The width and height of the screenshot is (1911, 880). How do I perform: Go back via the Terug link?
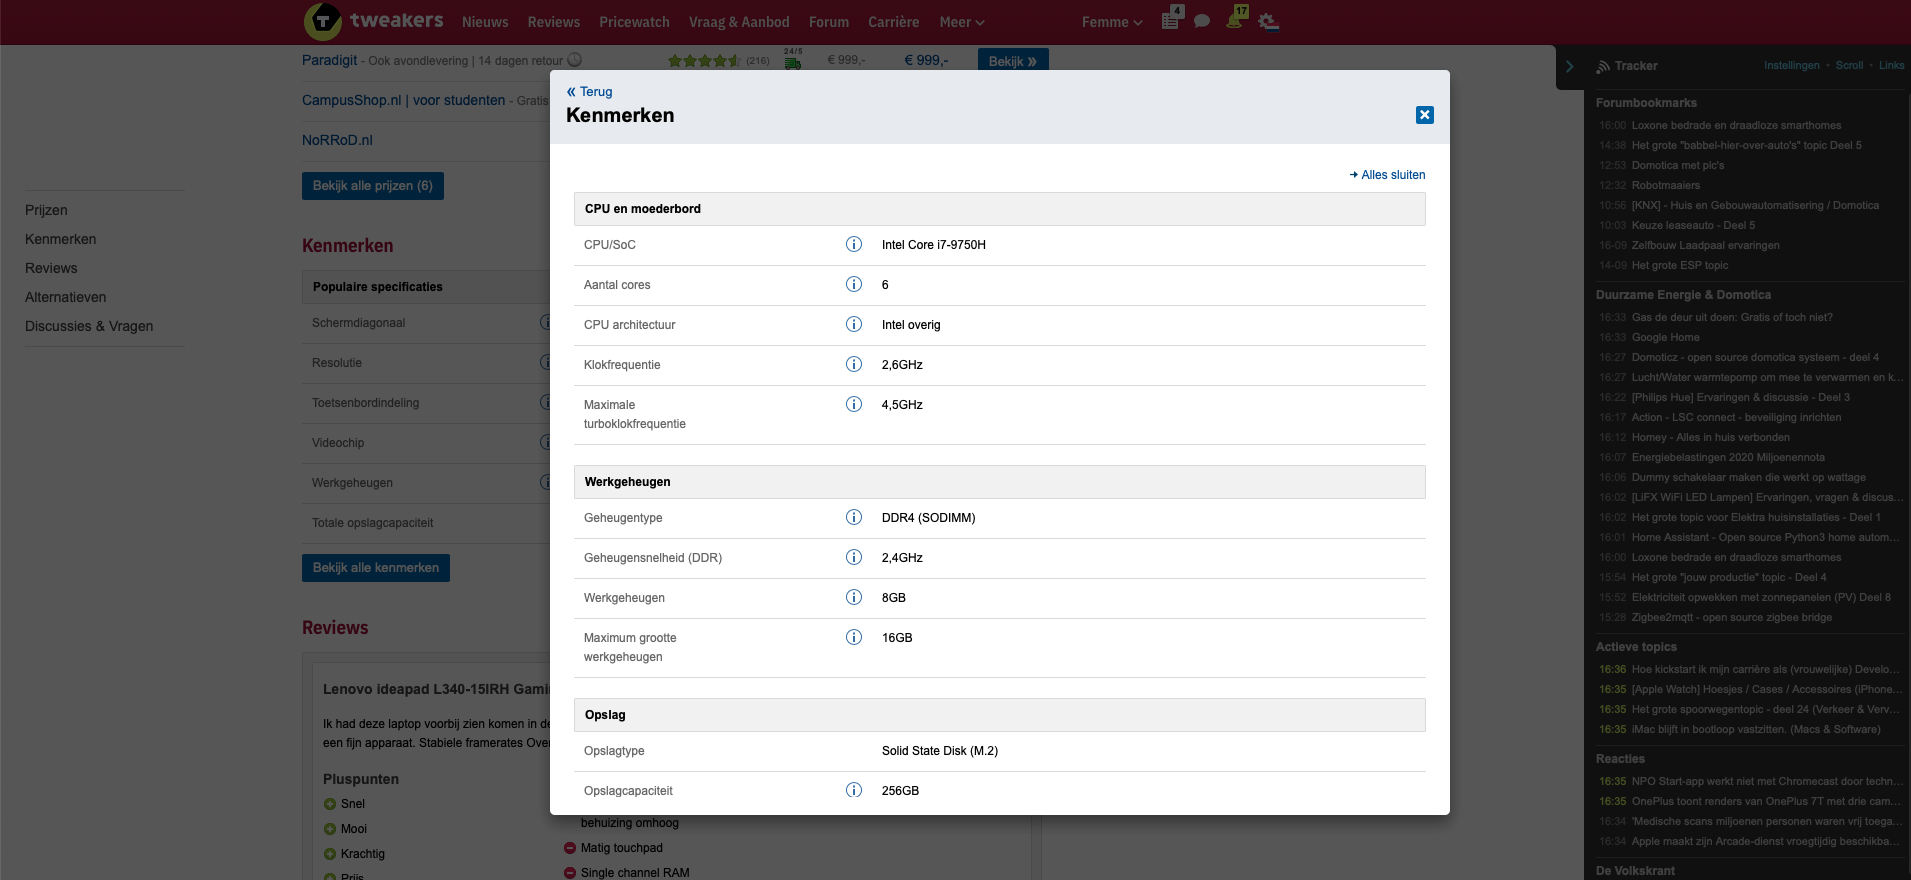(590, 91)
